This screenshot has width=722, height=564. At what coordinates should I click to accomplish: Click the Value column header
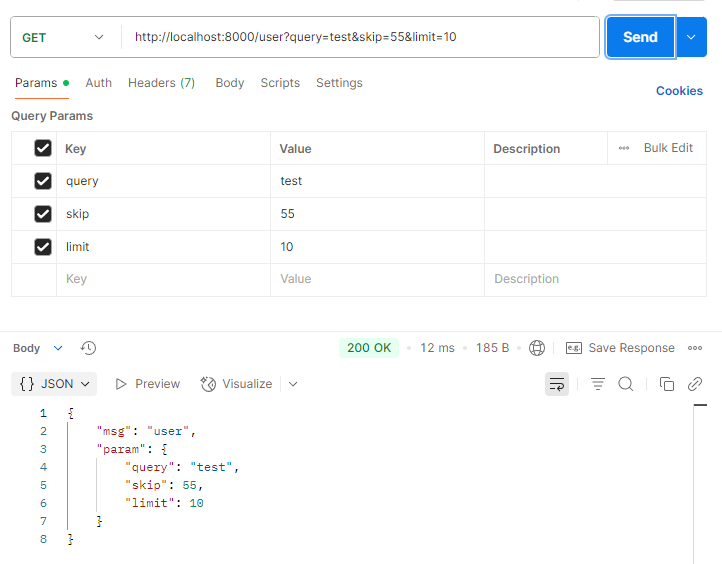point(295,149)
